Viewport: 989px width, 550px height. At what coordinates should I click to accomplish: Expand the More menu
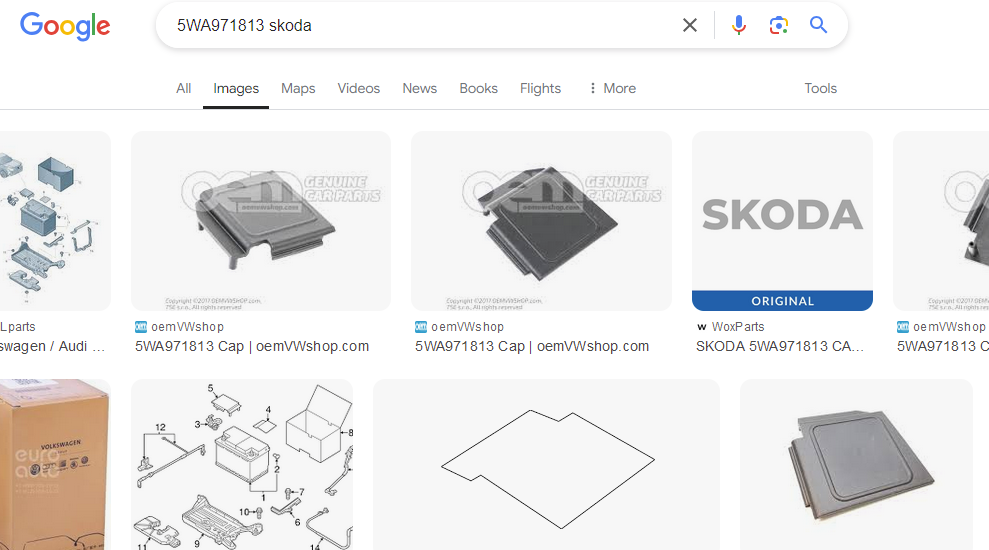click(x=612, y=88)
